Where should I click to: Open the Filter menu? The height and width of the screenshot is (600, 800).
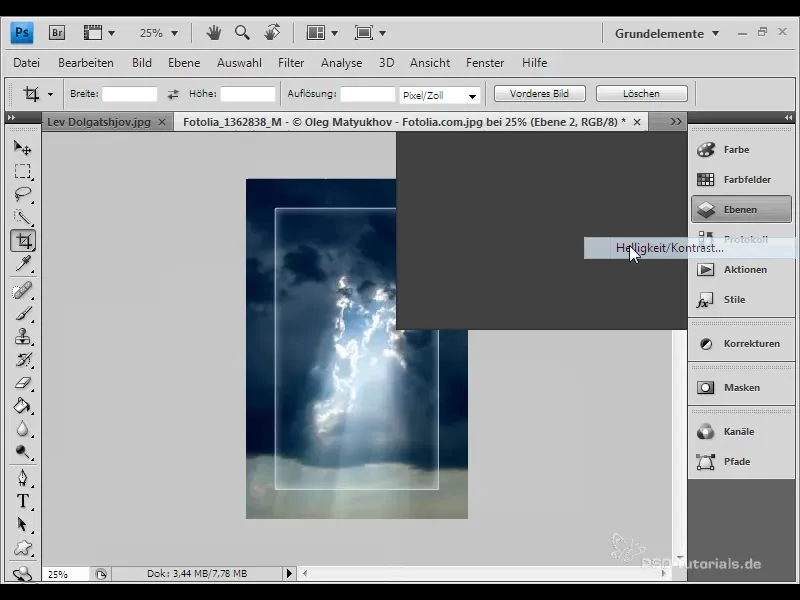click(x=291, y=63)
